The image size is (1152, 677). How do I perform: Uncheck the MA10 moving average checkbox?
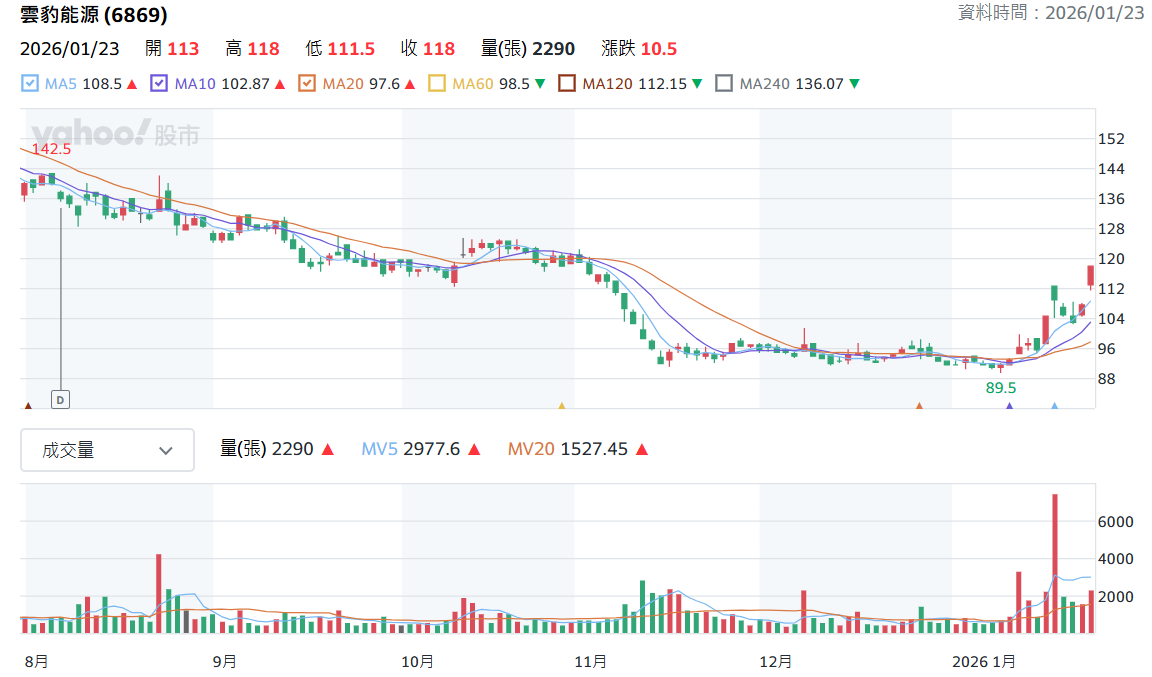click(x=159, y=84)
